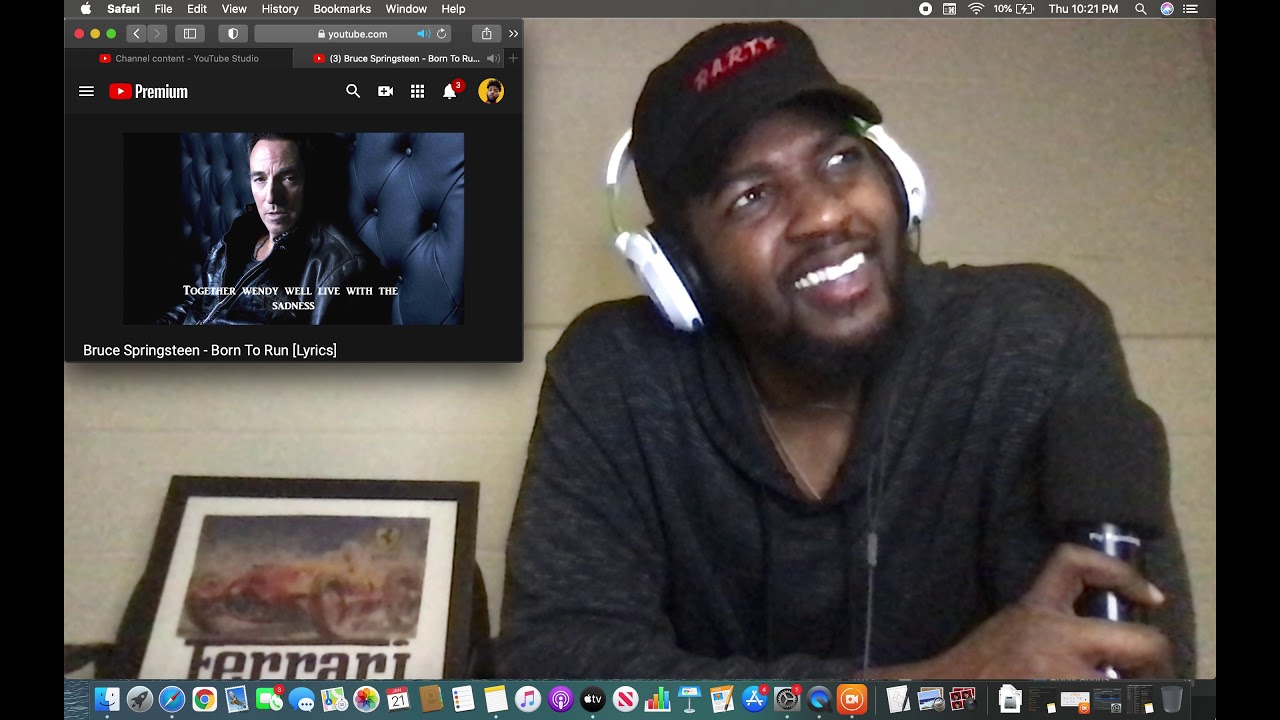
Task: Click Safari share button
Action: coord(486,33)
